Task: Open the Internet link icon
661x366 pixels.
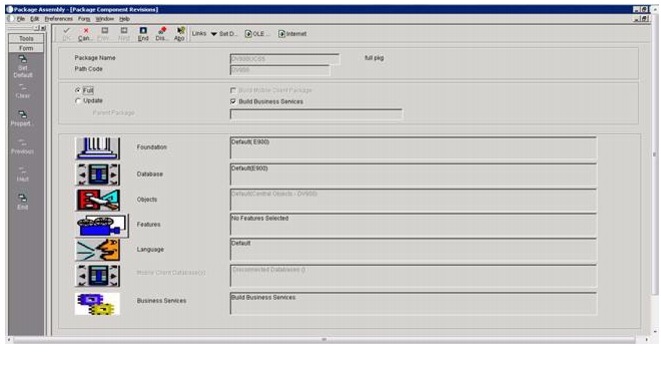Action: pyautogui.click(x=282, y=34)
